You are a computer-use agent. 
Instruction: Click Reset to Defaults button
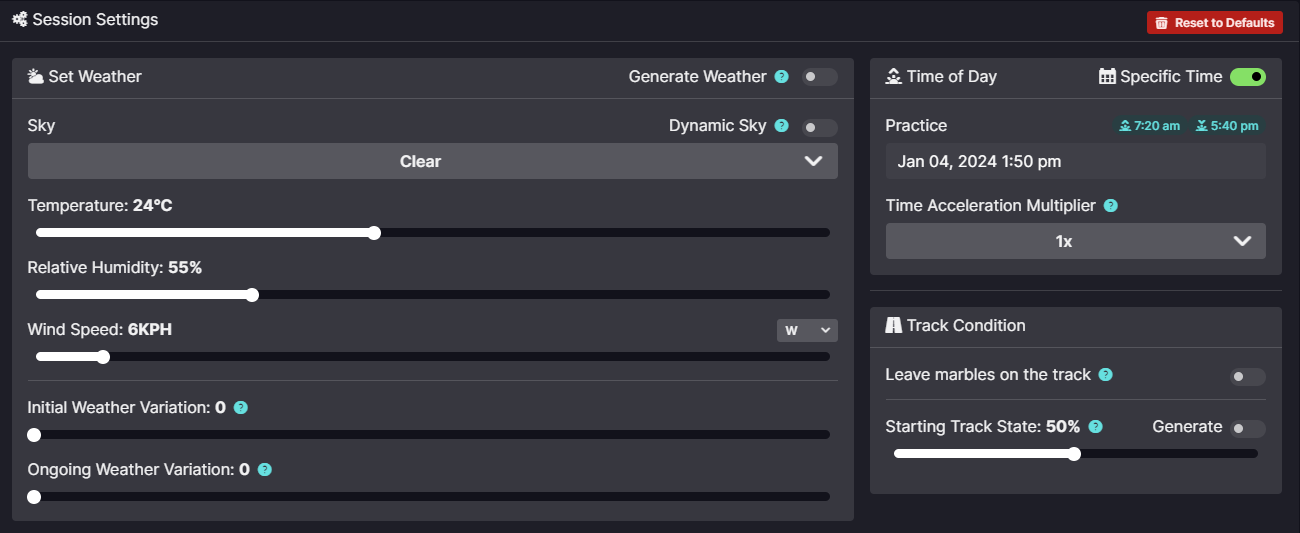[1214, 22]
